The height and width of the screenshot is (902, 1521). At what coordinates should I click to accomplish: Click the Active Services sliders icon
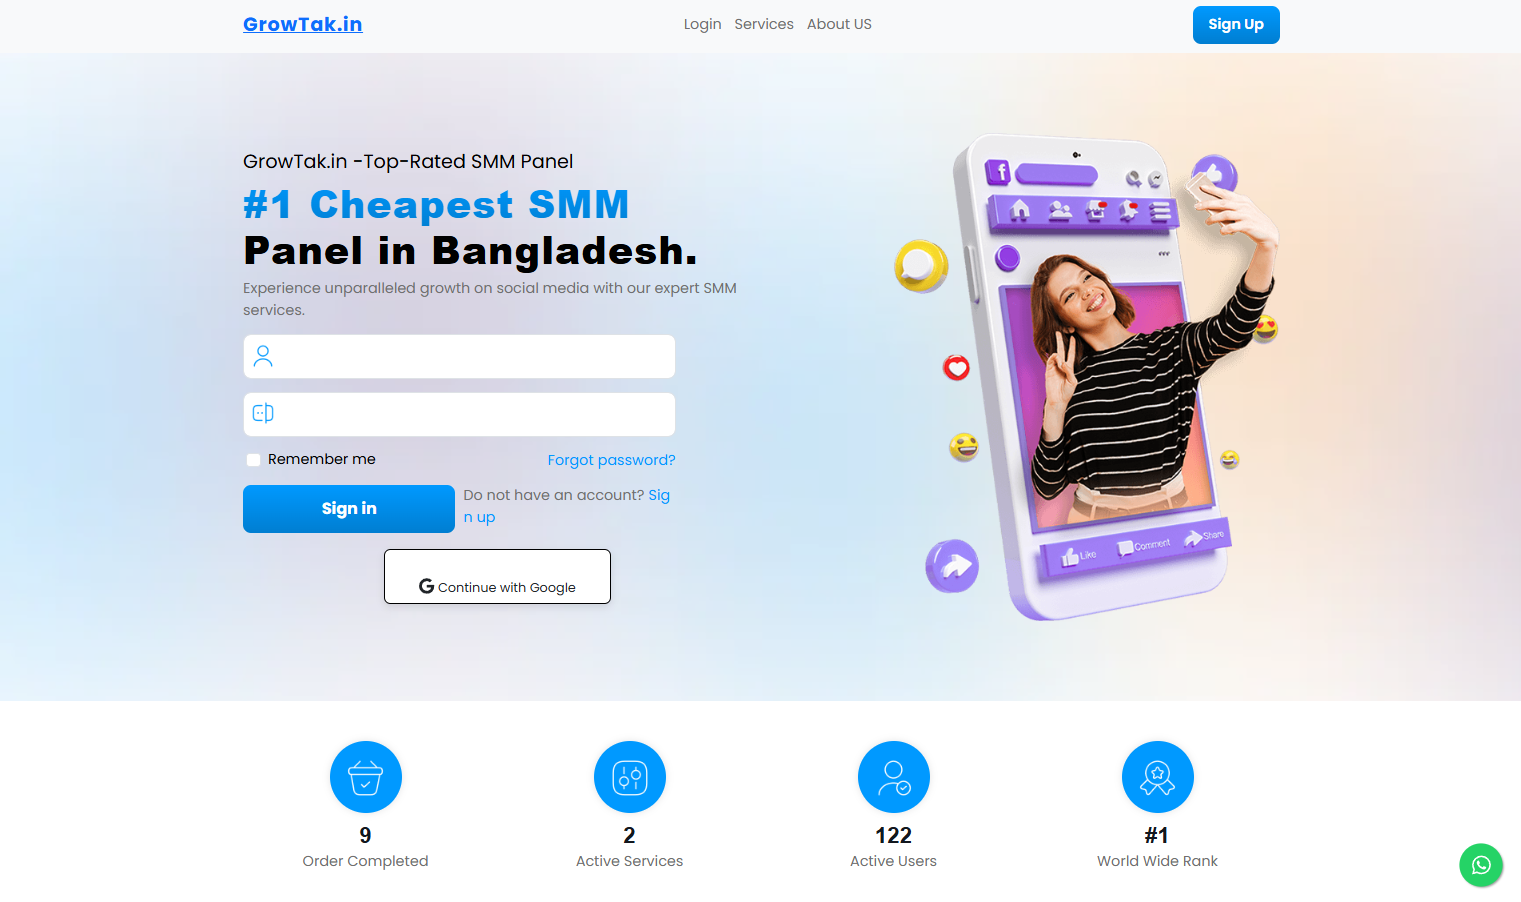(630, 777)
